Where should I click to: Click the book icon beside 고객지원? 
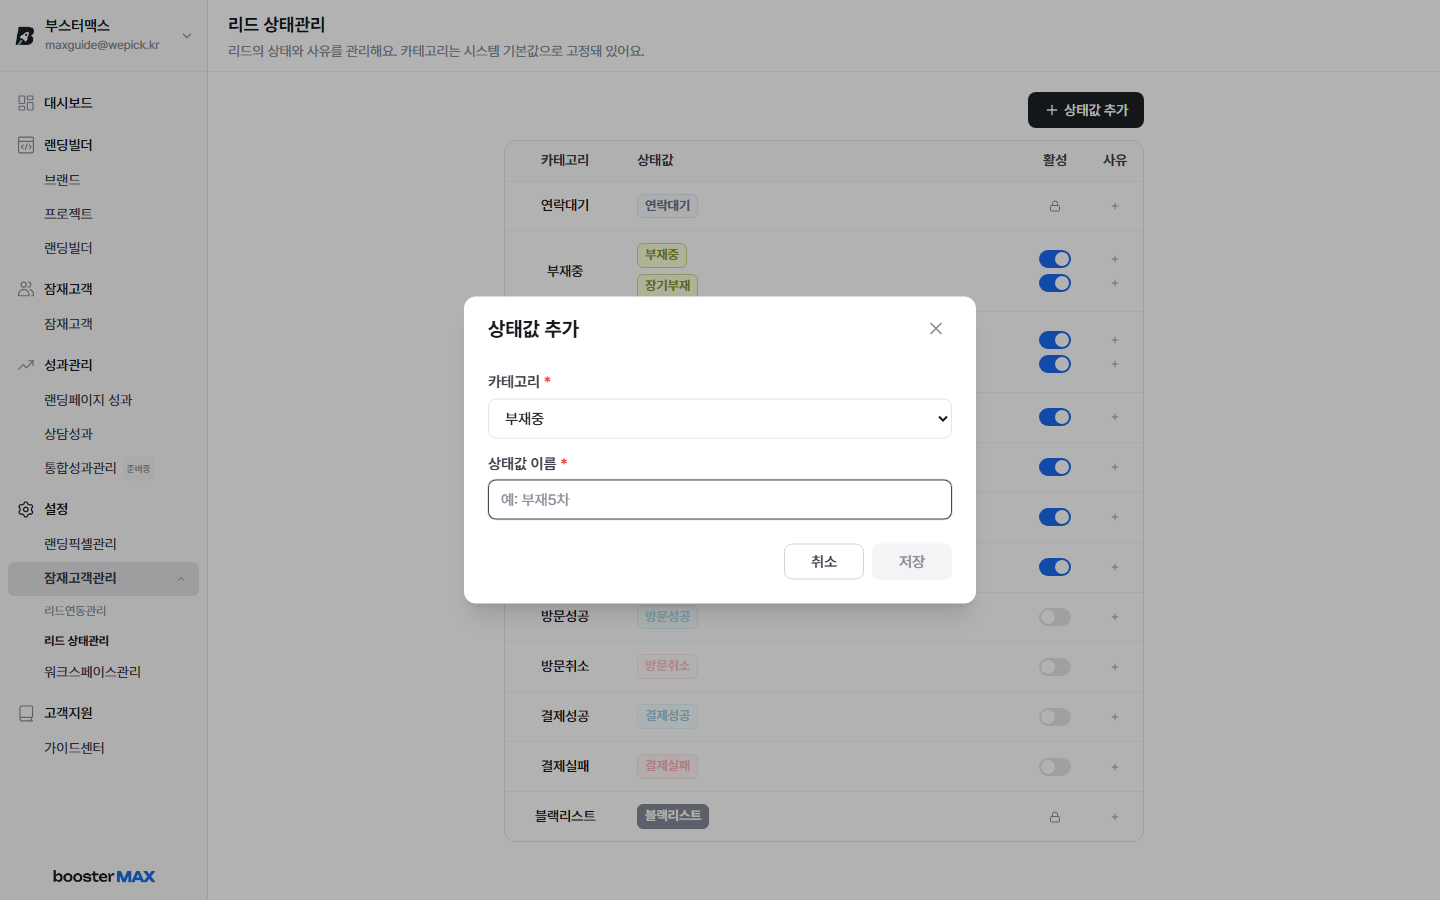26,713
